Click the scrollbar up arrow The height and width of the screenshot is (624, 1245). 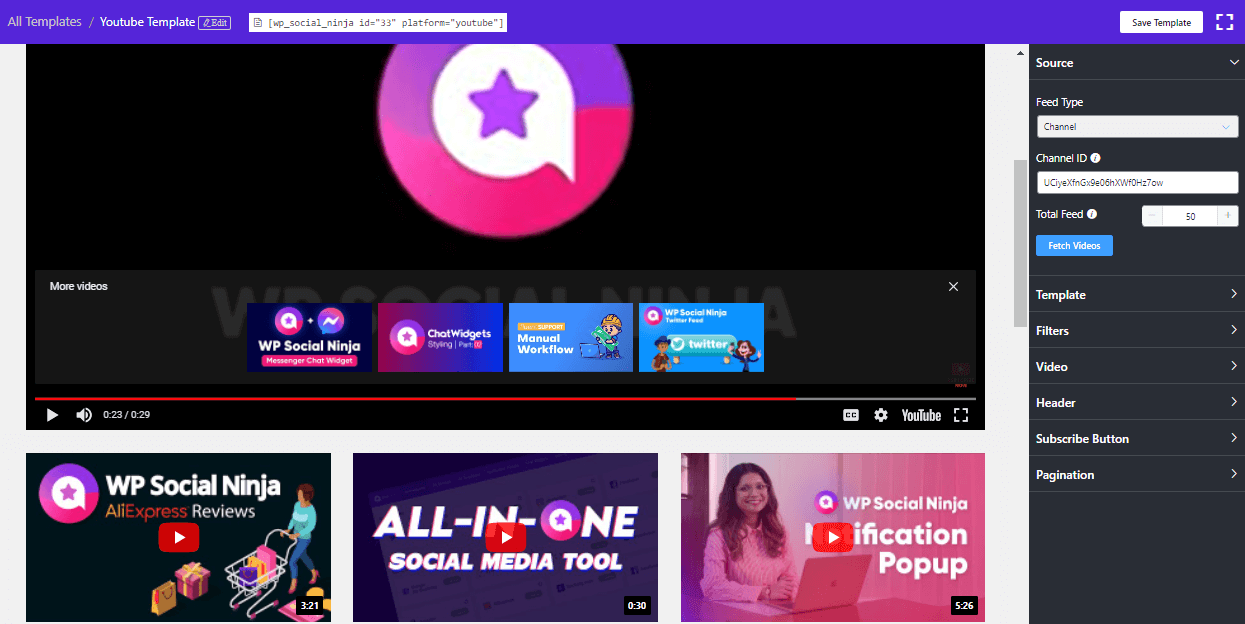[1020, 52]
